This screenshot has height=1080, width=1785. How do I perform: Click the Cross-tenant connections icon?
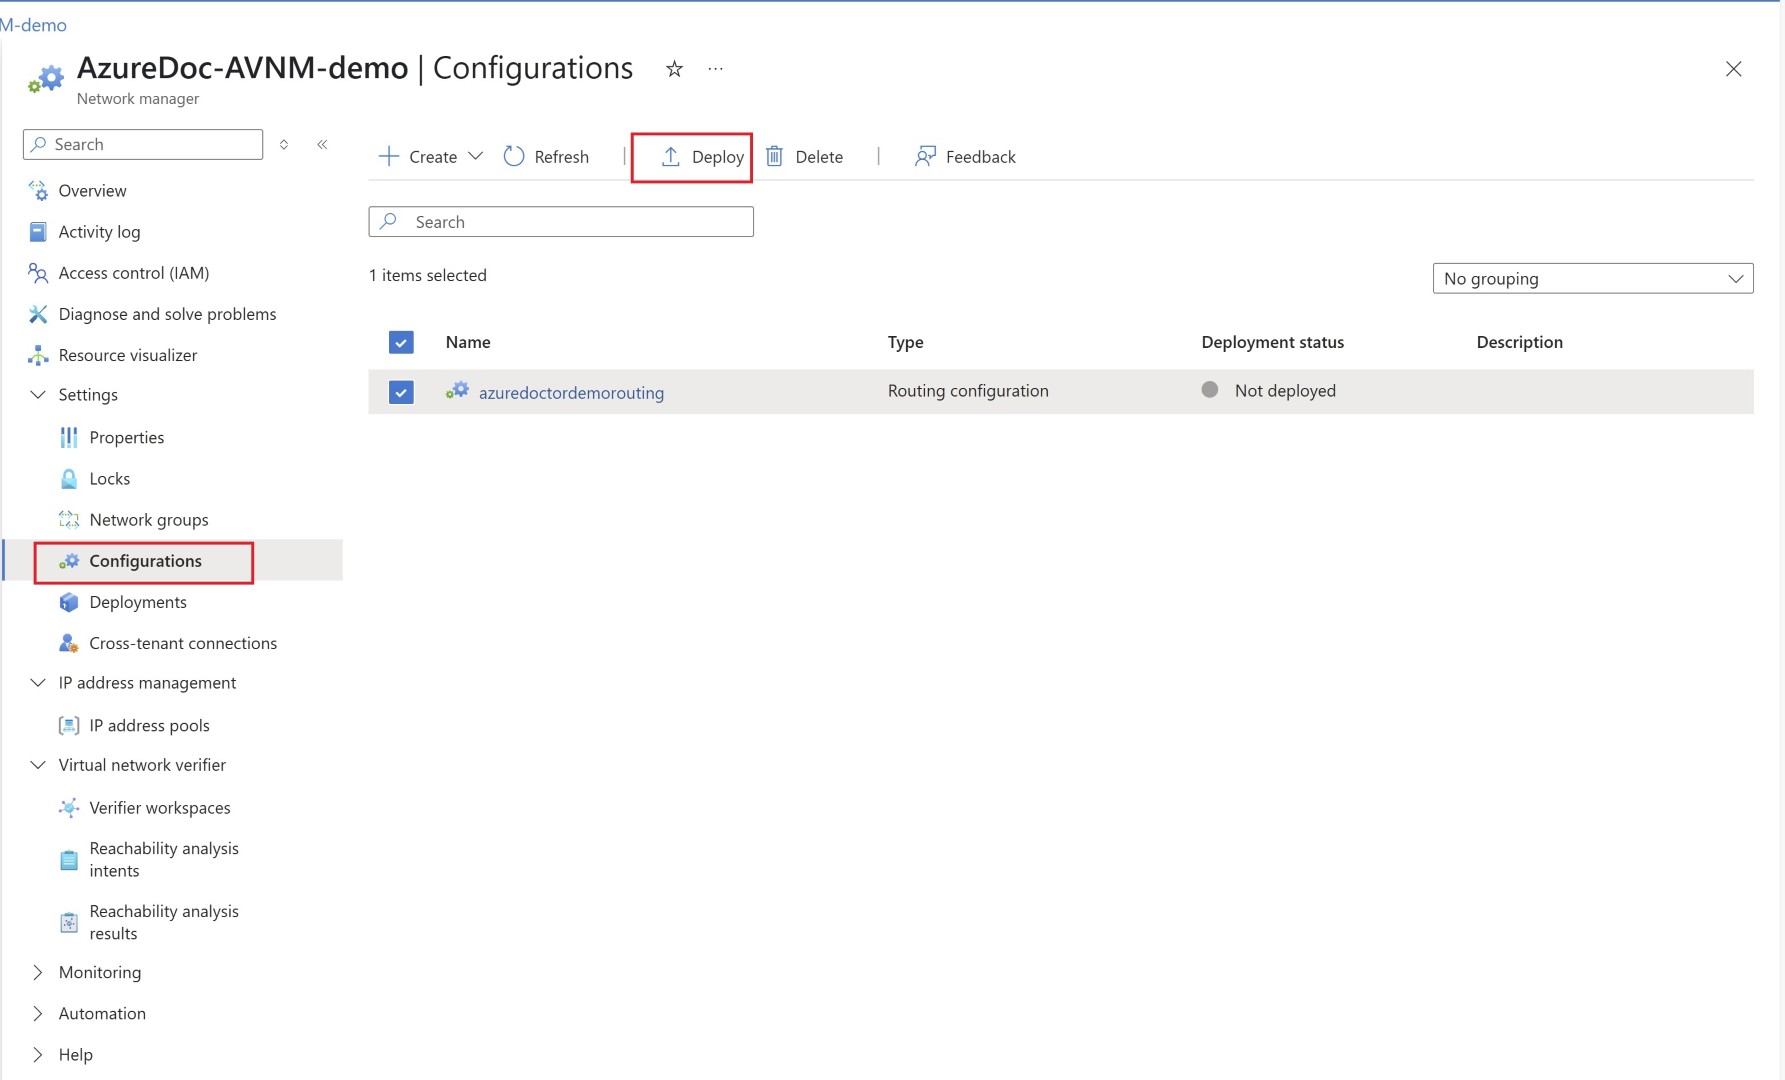(69, 643)
